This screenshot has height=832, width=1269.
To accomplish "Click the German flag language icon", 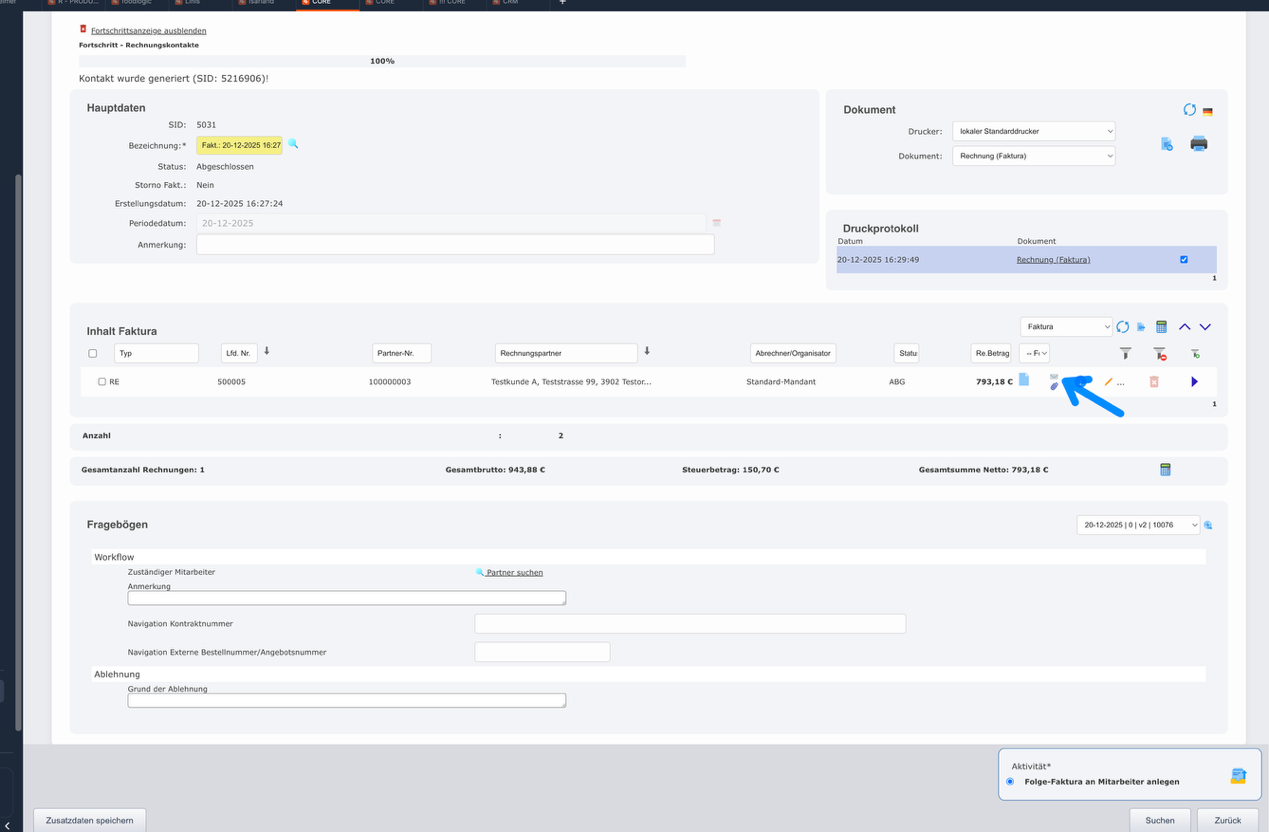I will click(1208, 111).
